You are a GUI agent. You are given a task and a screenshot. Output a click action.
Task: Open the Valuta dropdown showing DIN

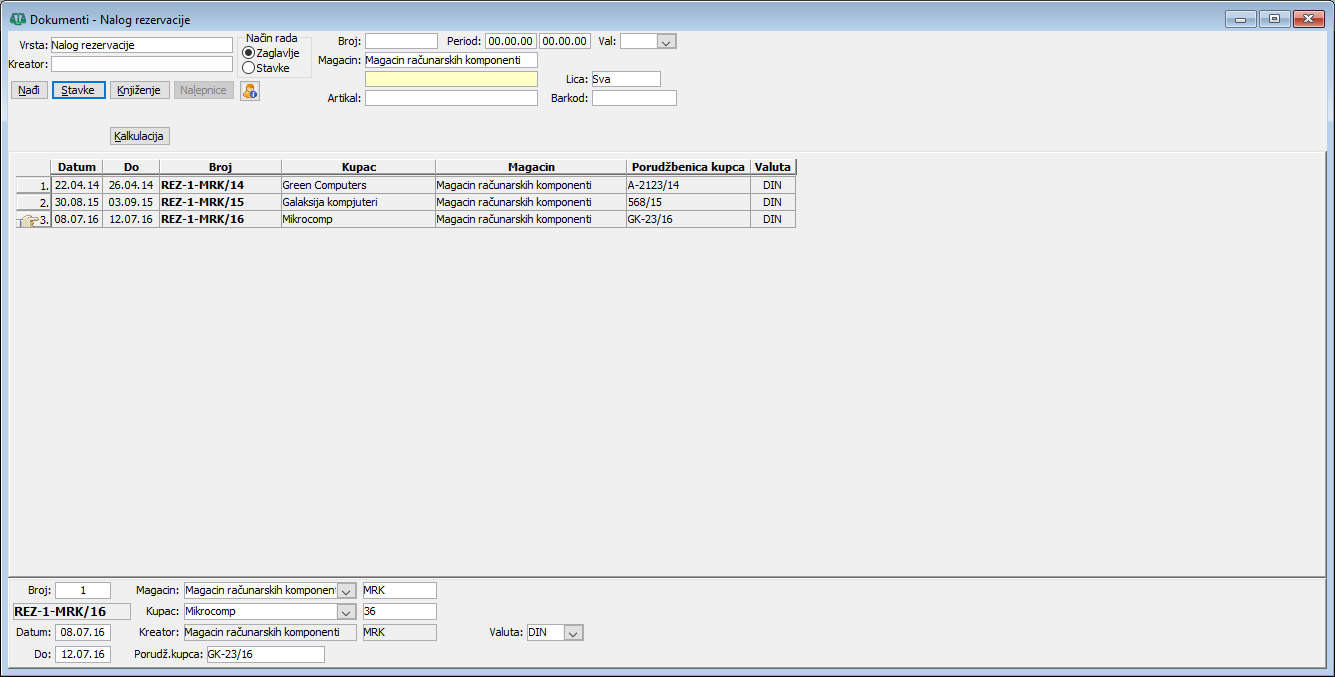click(x=573, y=633)
